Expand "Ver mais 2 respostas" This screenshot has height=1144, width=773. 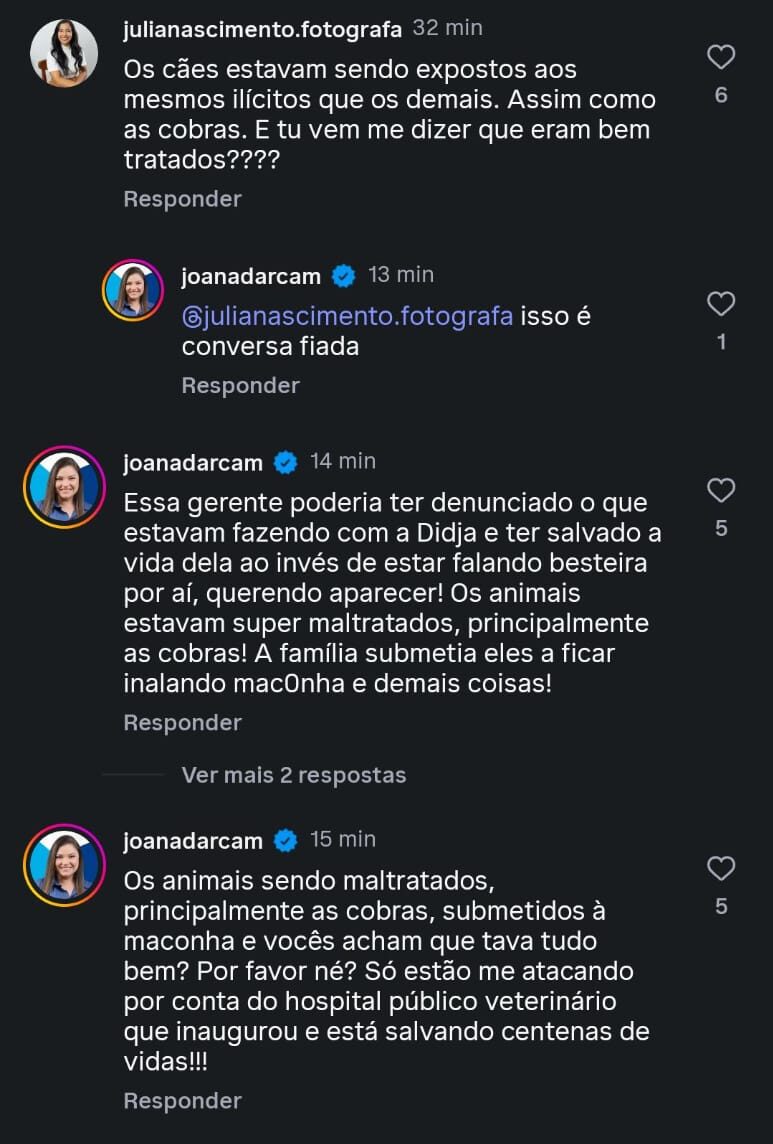294,775
